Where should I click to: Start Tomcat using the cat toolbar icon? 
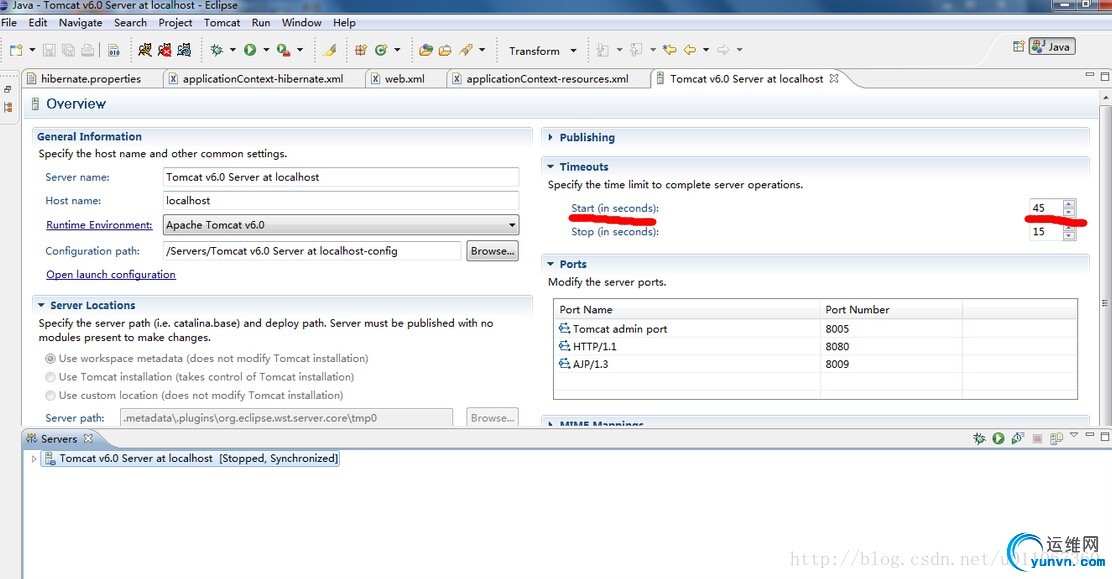(x=145, y=50)
